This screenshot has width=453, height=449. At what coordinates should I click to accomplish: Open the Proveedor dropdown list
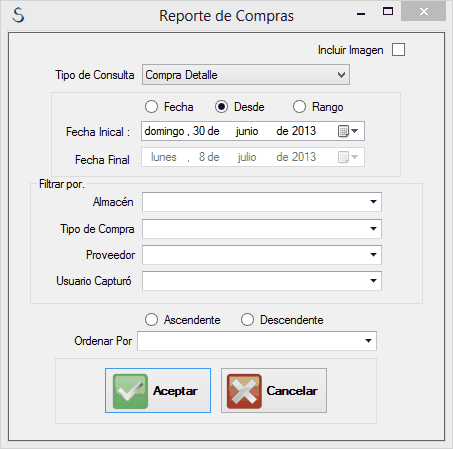coord(262,255)
